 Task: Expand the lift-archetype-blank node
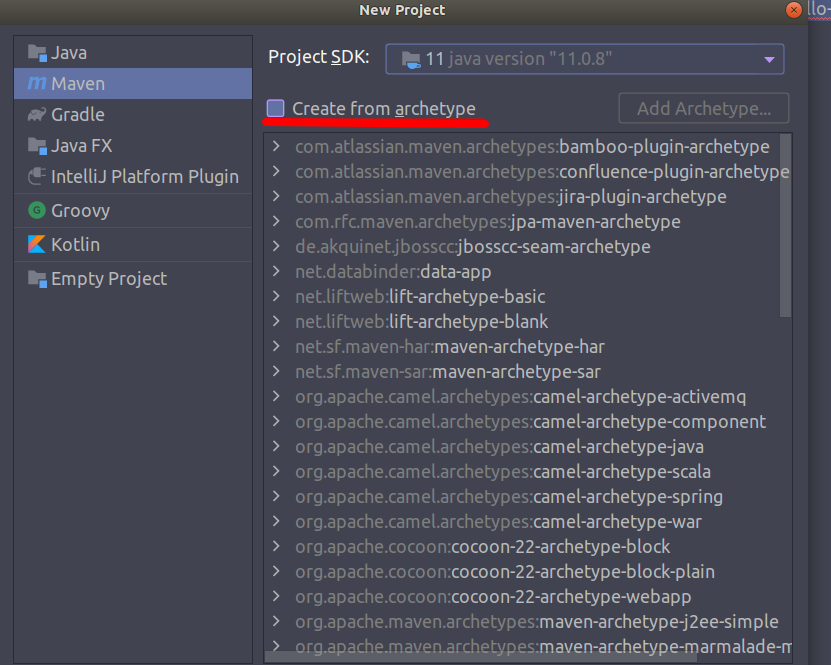click(x=276, y=321)
